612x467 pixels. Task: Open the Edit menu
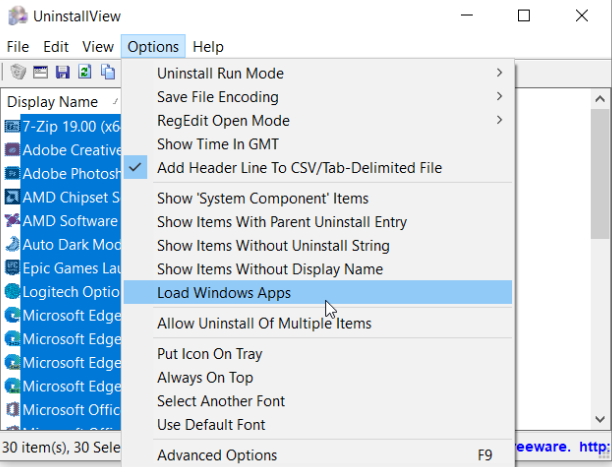[56, 47]
